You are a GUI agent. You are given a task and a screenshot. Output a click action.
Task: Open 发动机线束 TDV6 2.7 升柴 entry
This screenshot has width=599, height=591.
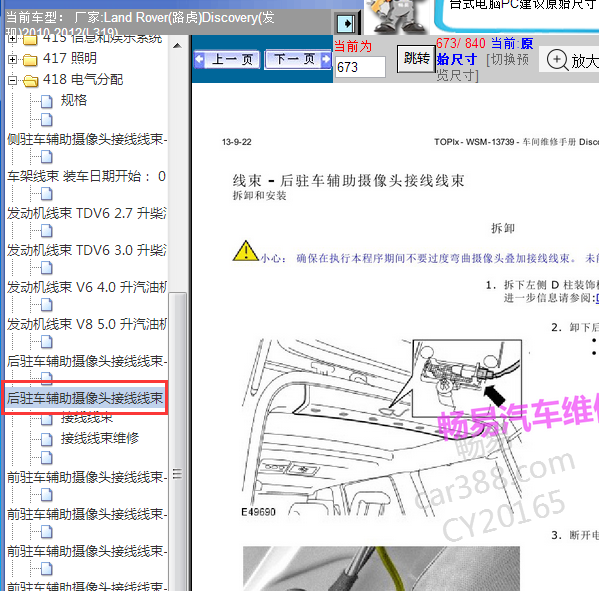click(x=87, y=213)
